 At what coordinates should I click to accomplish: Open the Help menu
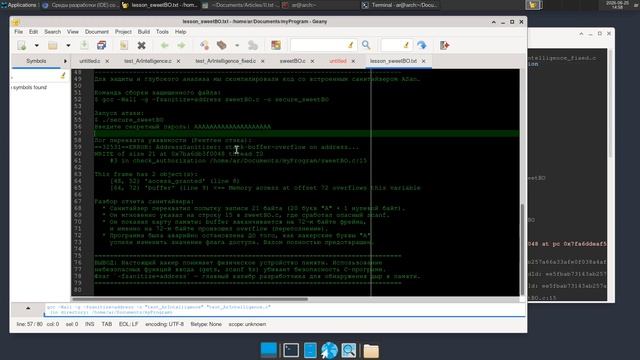(x=180, y=31)
